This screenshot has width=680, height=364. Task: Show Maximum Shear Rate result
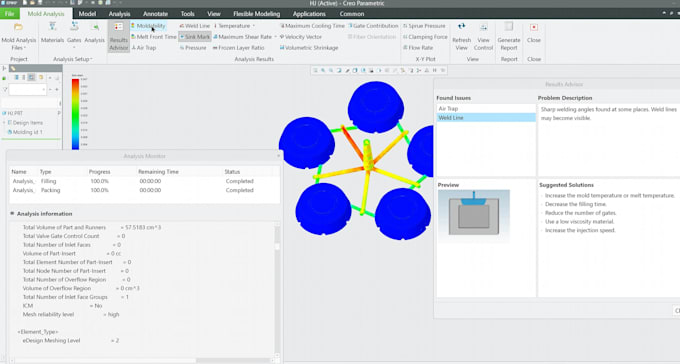242,37
